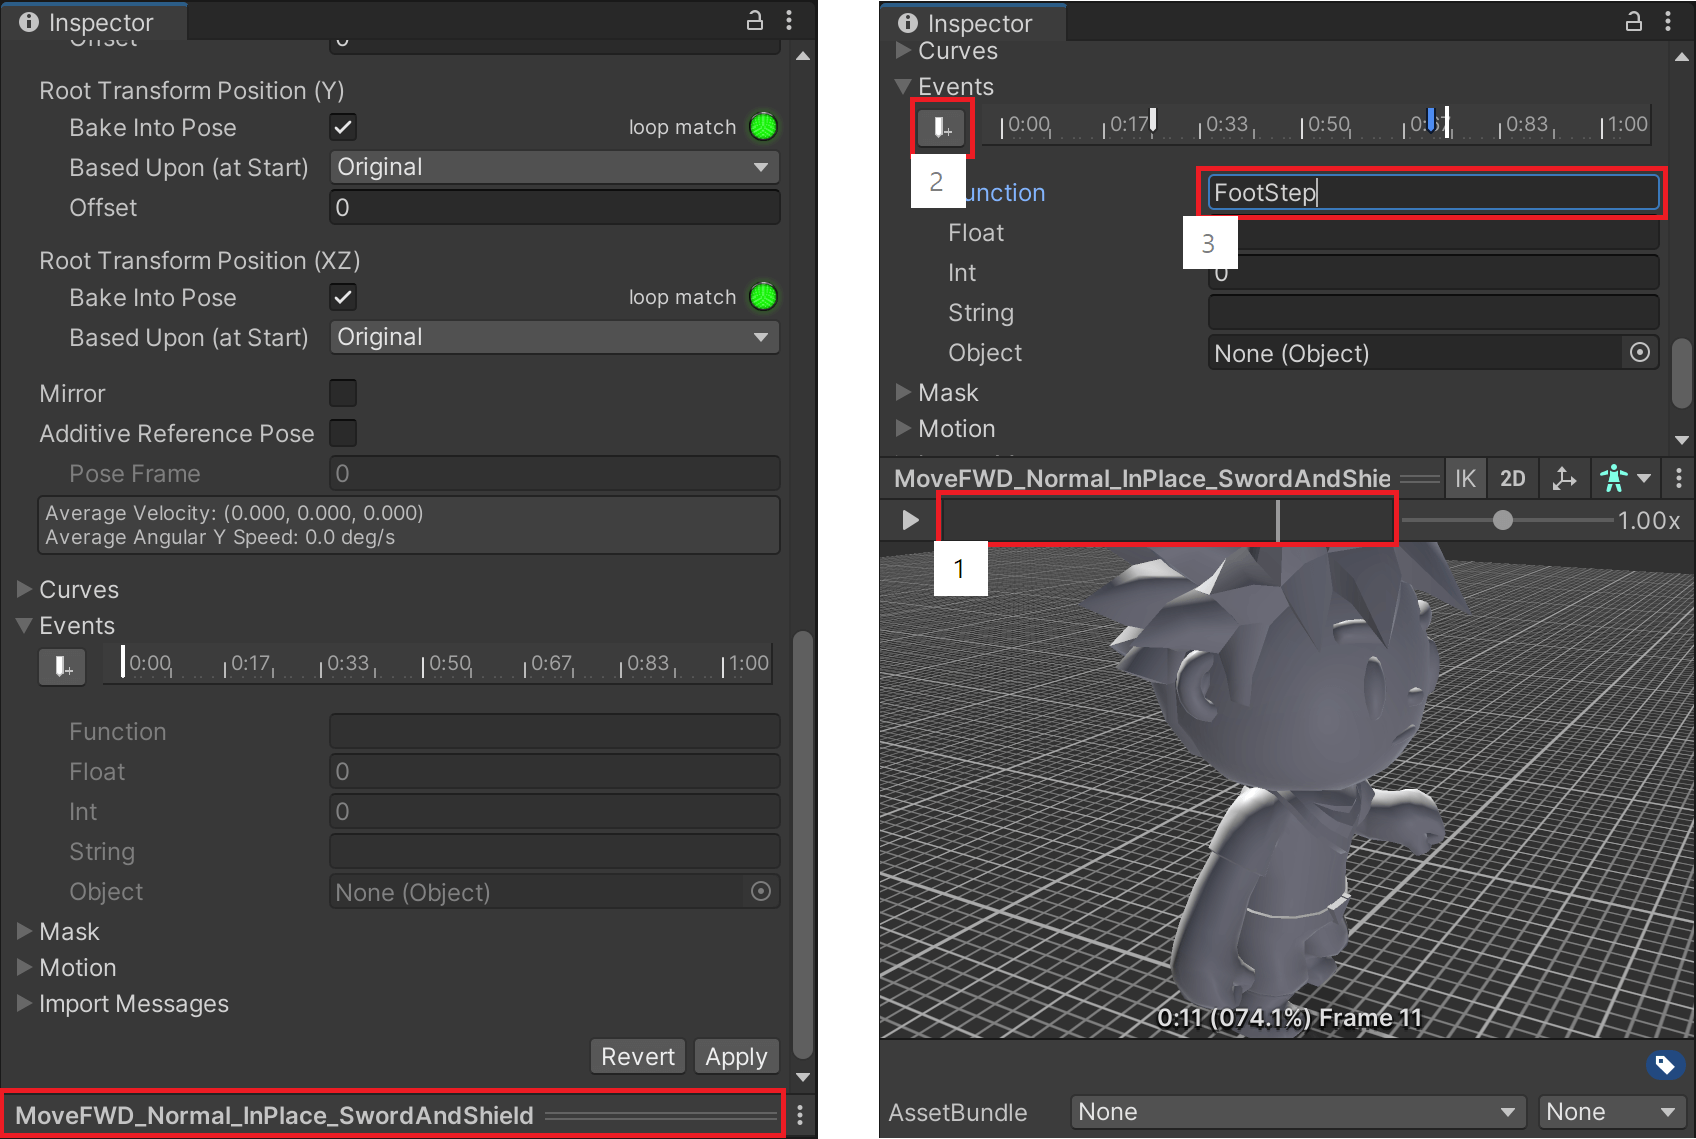Select white event marker near 0:17
This screenshot has height=1139, width=1696.
1153,120
